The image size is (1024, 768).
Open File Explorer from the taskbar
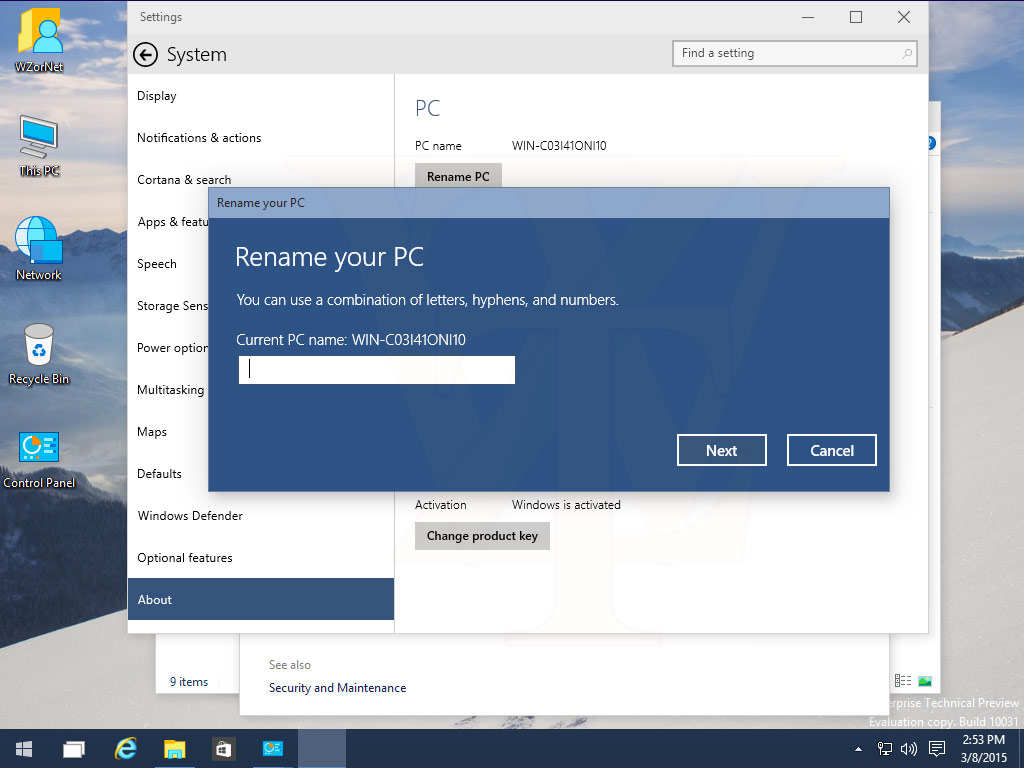[x=174, y=748]
